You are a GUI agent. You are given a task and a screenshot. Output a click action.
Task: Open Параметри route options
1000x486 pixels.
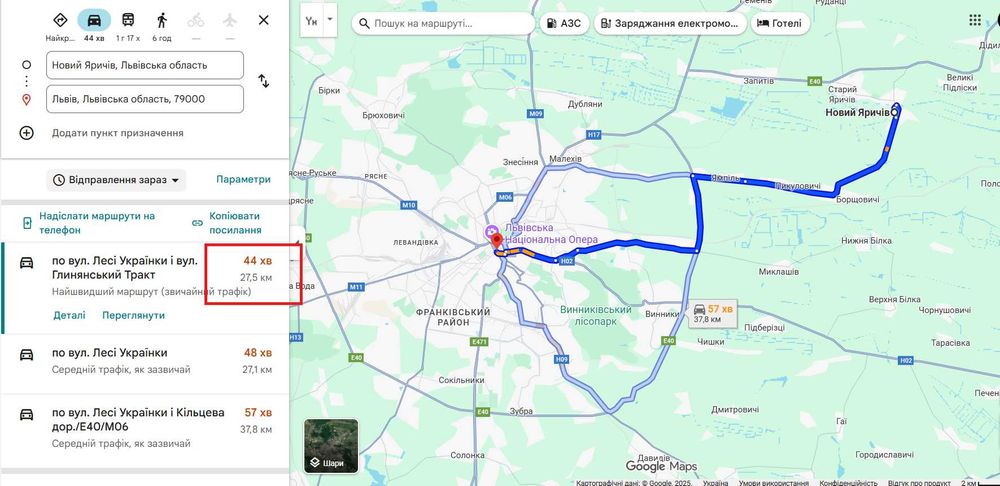coord(243,179)
